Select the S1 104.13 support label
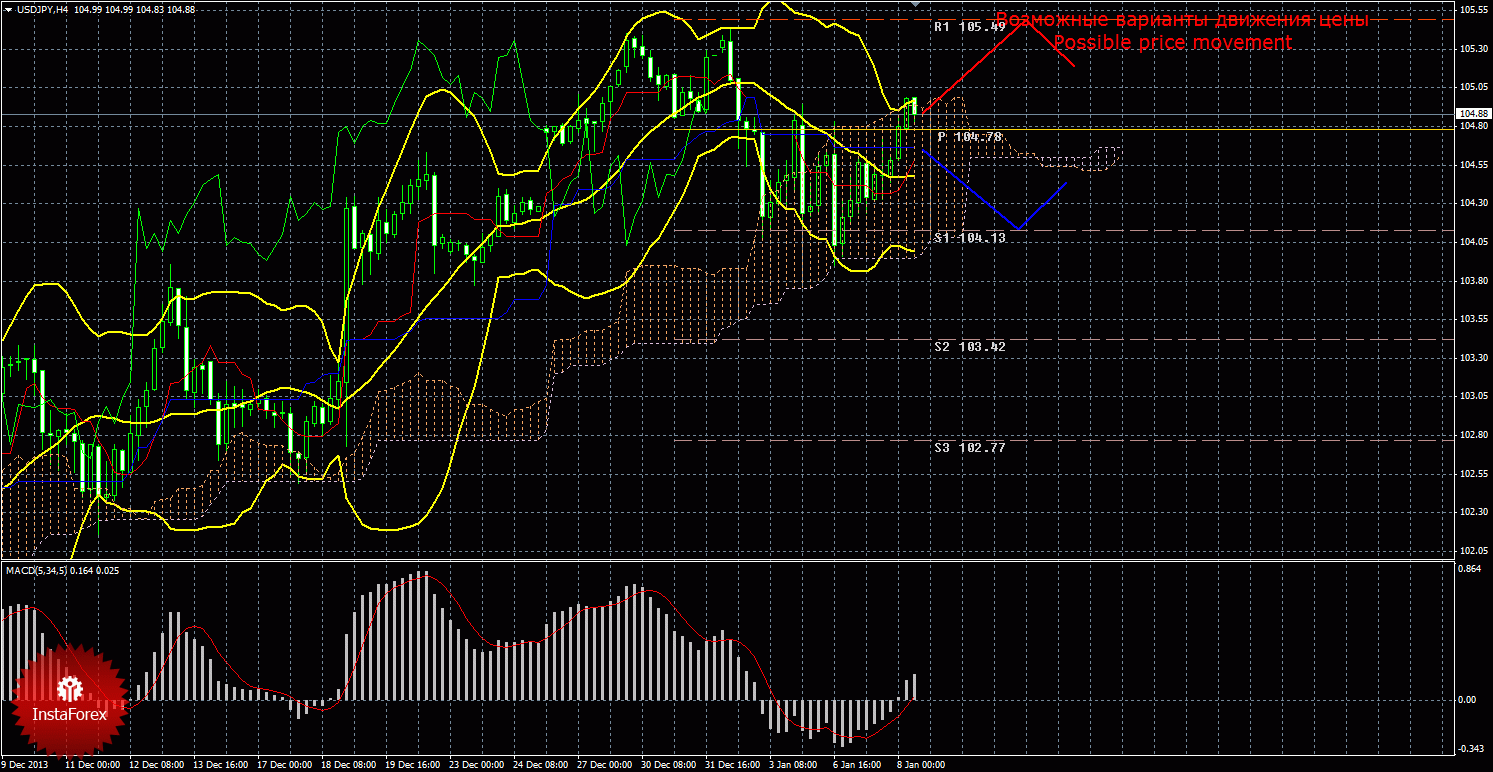1493x772 pixels. pos(969,238)
